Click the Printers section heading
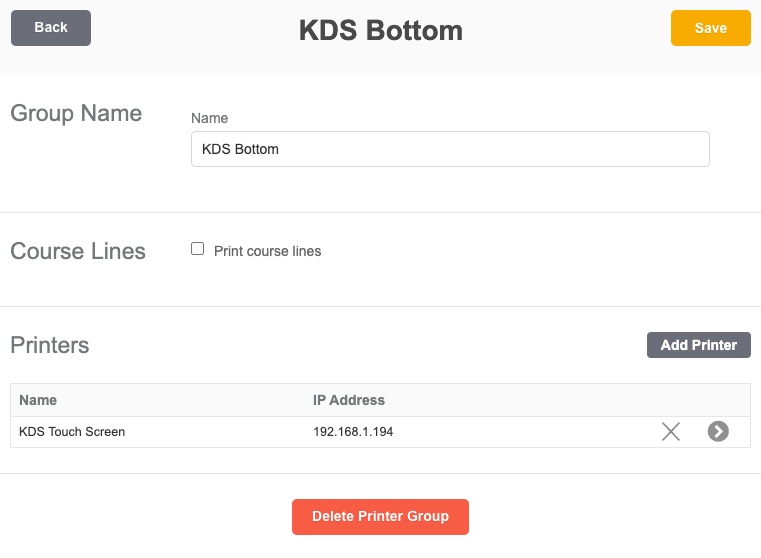This screenshot has width=761, height=558. (50, 345)
